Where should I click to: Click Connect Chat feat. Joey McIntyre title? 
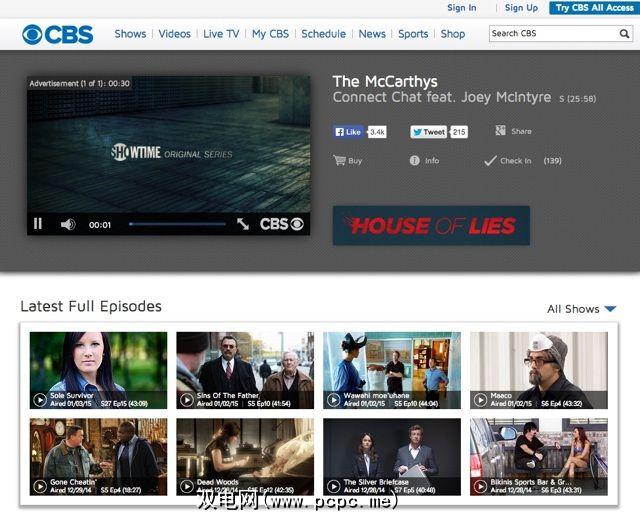pyautogui.click(x=442, y=98)
